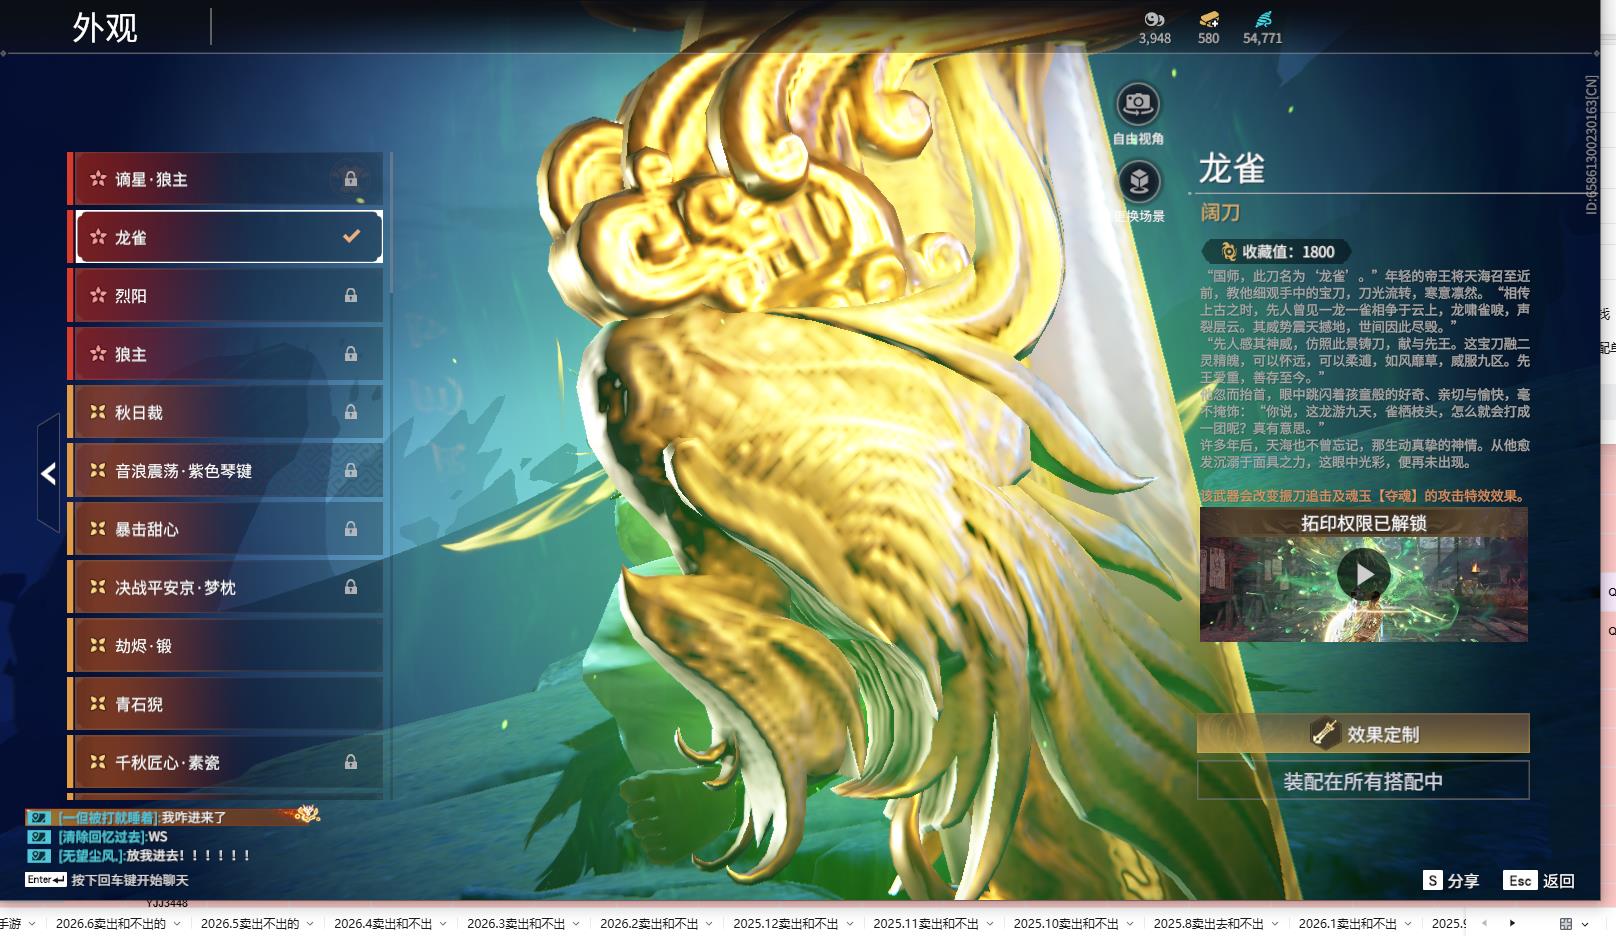
Task: Open dropdown arrow of 2025.10卖出和不出 sheet tab
Action: click(1130, 924)
